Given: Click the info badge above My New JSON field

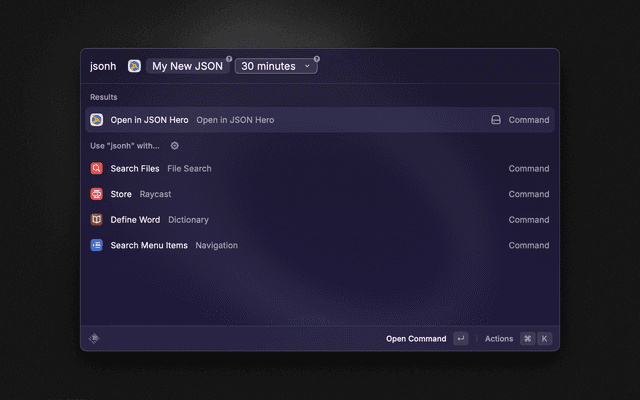Looking at the screenshot, I should [228, 58].
